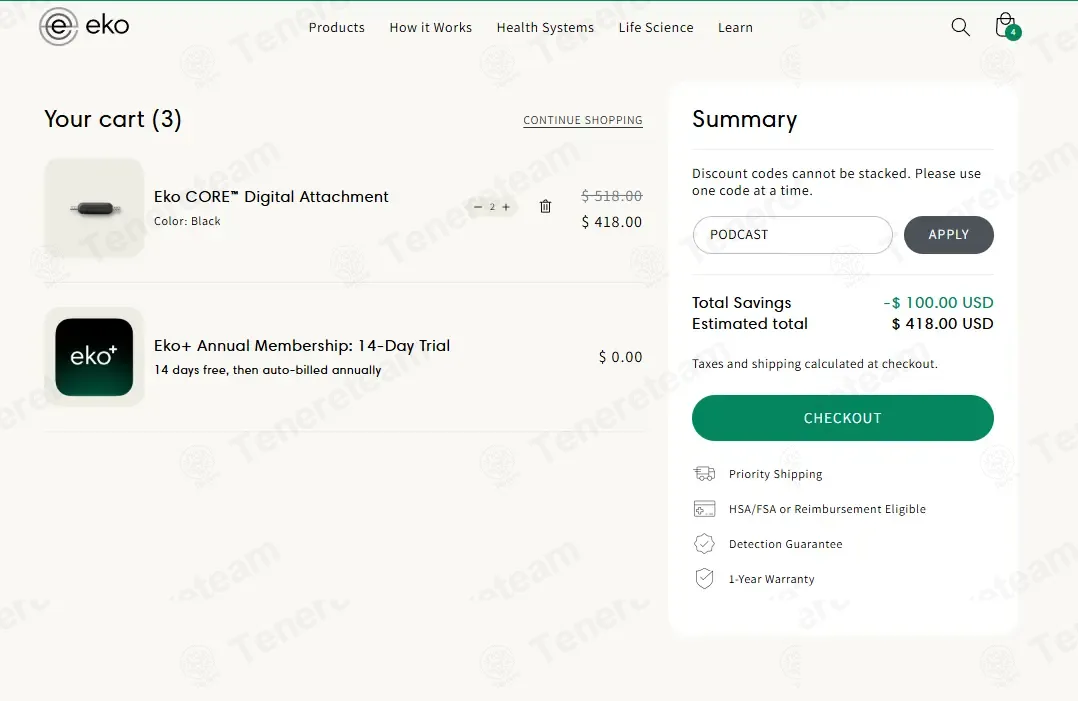The width and height of the screenshot is (1078, 701).
Task: Click taxes and shipping calculated note
Action: click(815, 364)
